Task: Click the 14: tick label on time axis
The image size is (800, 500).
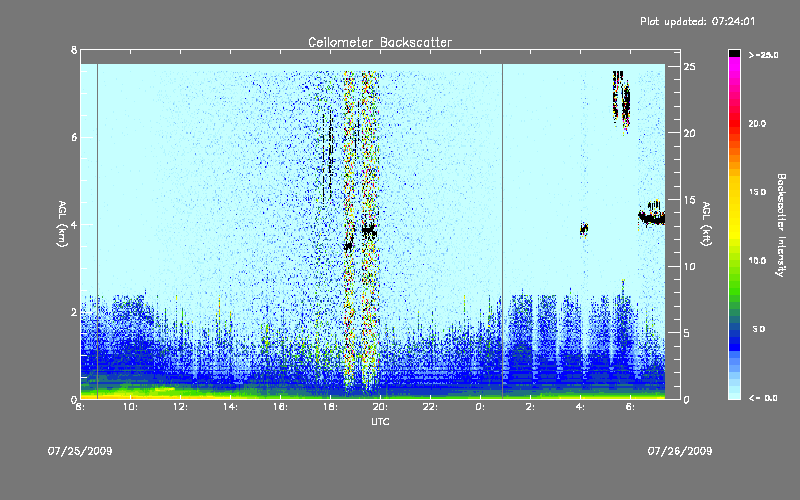Action: click(231, 407)
